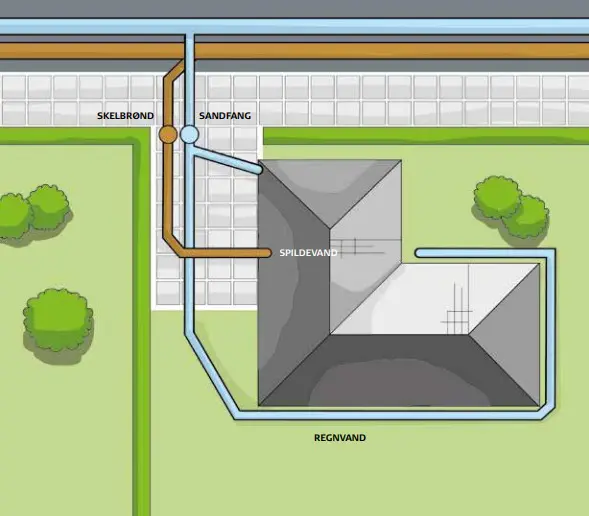Click the REGNVAND label below the house
Image resolution: width=589 pixels, height=516 pixels.
[x=340, y=438]
